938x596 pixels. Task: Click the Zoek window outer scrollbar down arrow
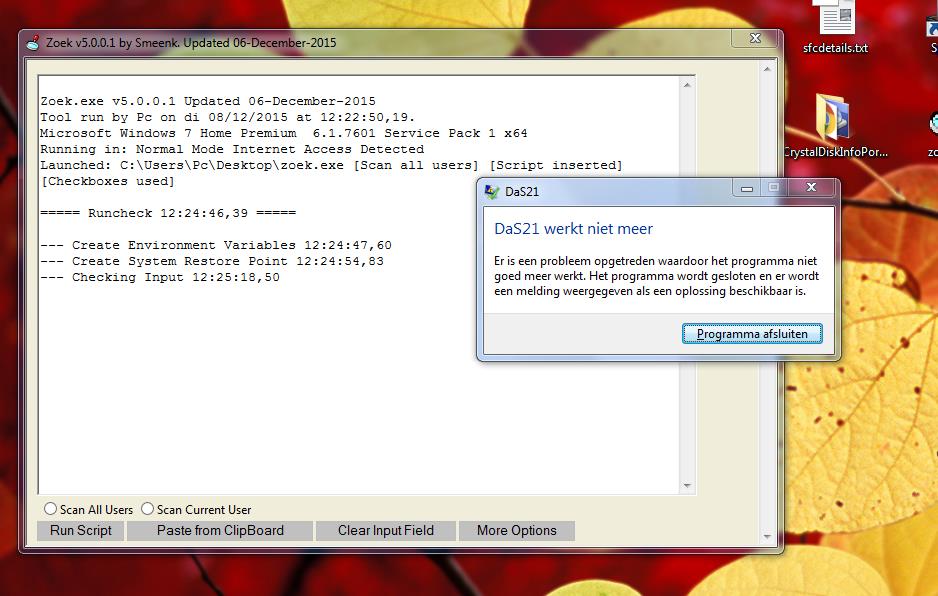[767, 537]
